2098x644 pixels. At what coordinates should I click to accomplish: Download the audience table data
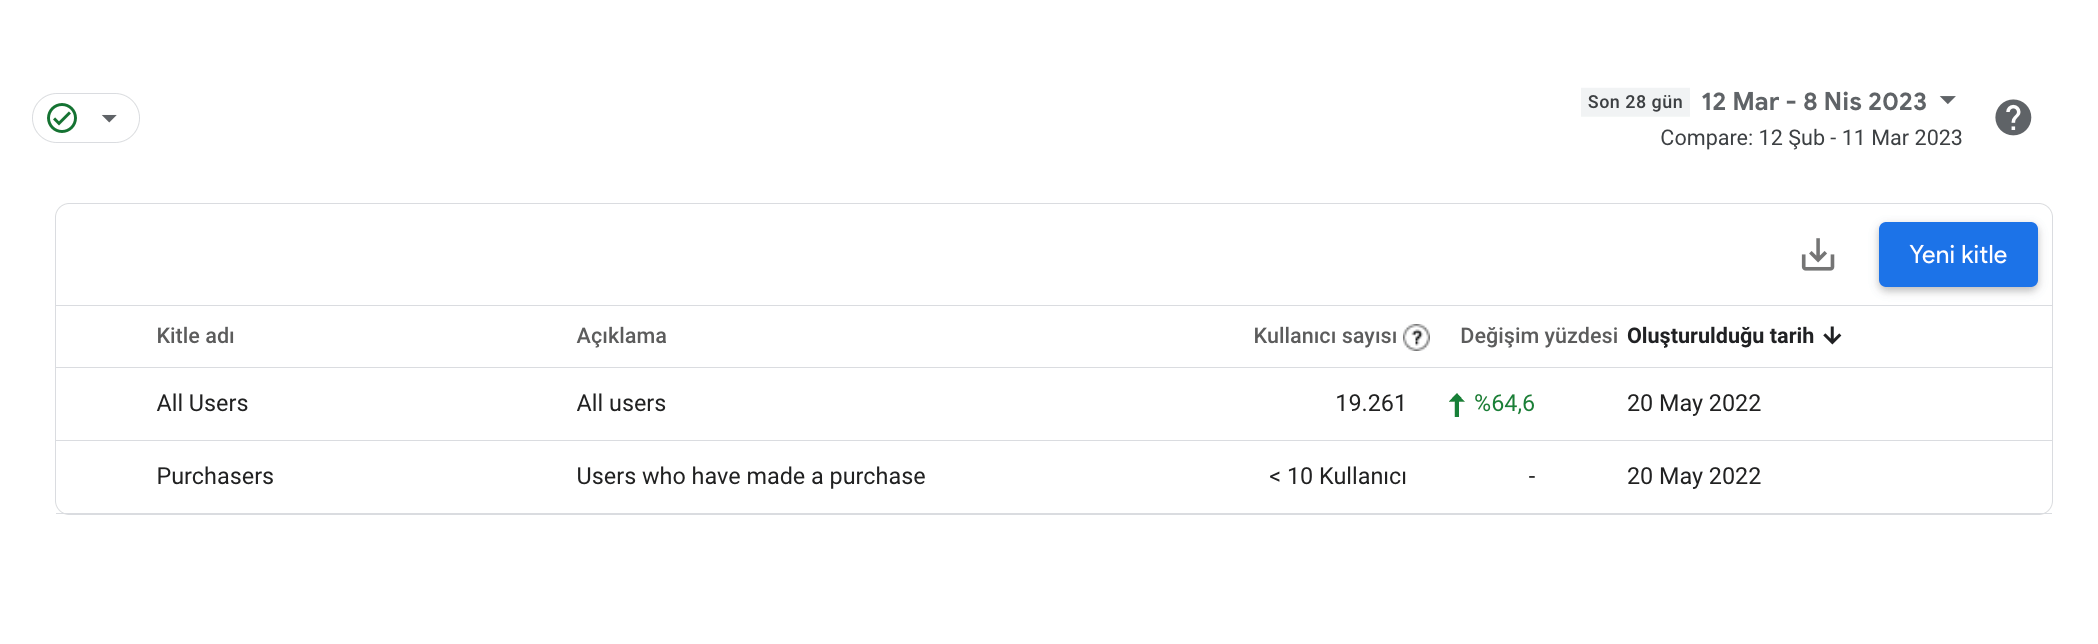(x=1817, y=255)
